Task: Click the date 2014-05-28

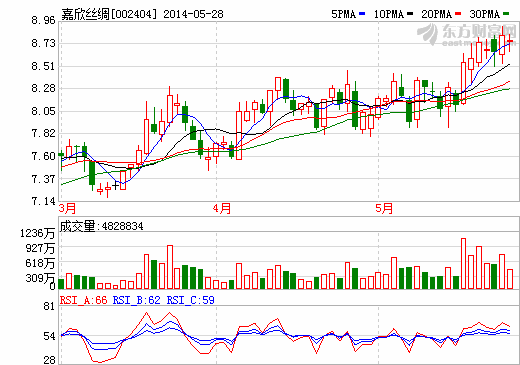Action: (193, 14)
